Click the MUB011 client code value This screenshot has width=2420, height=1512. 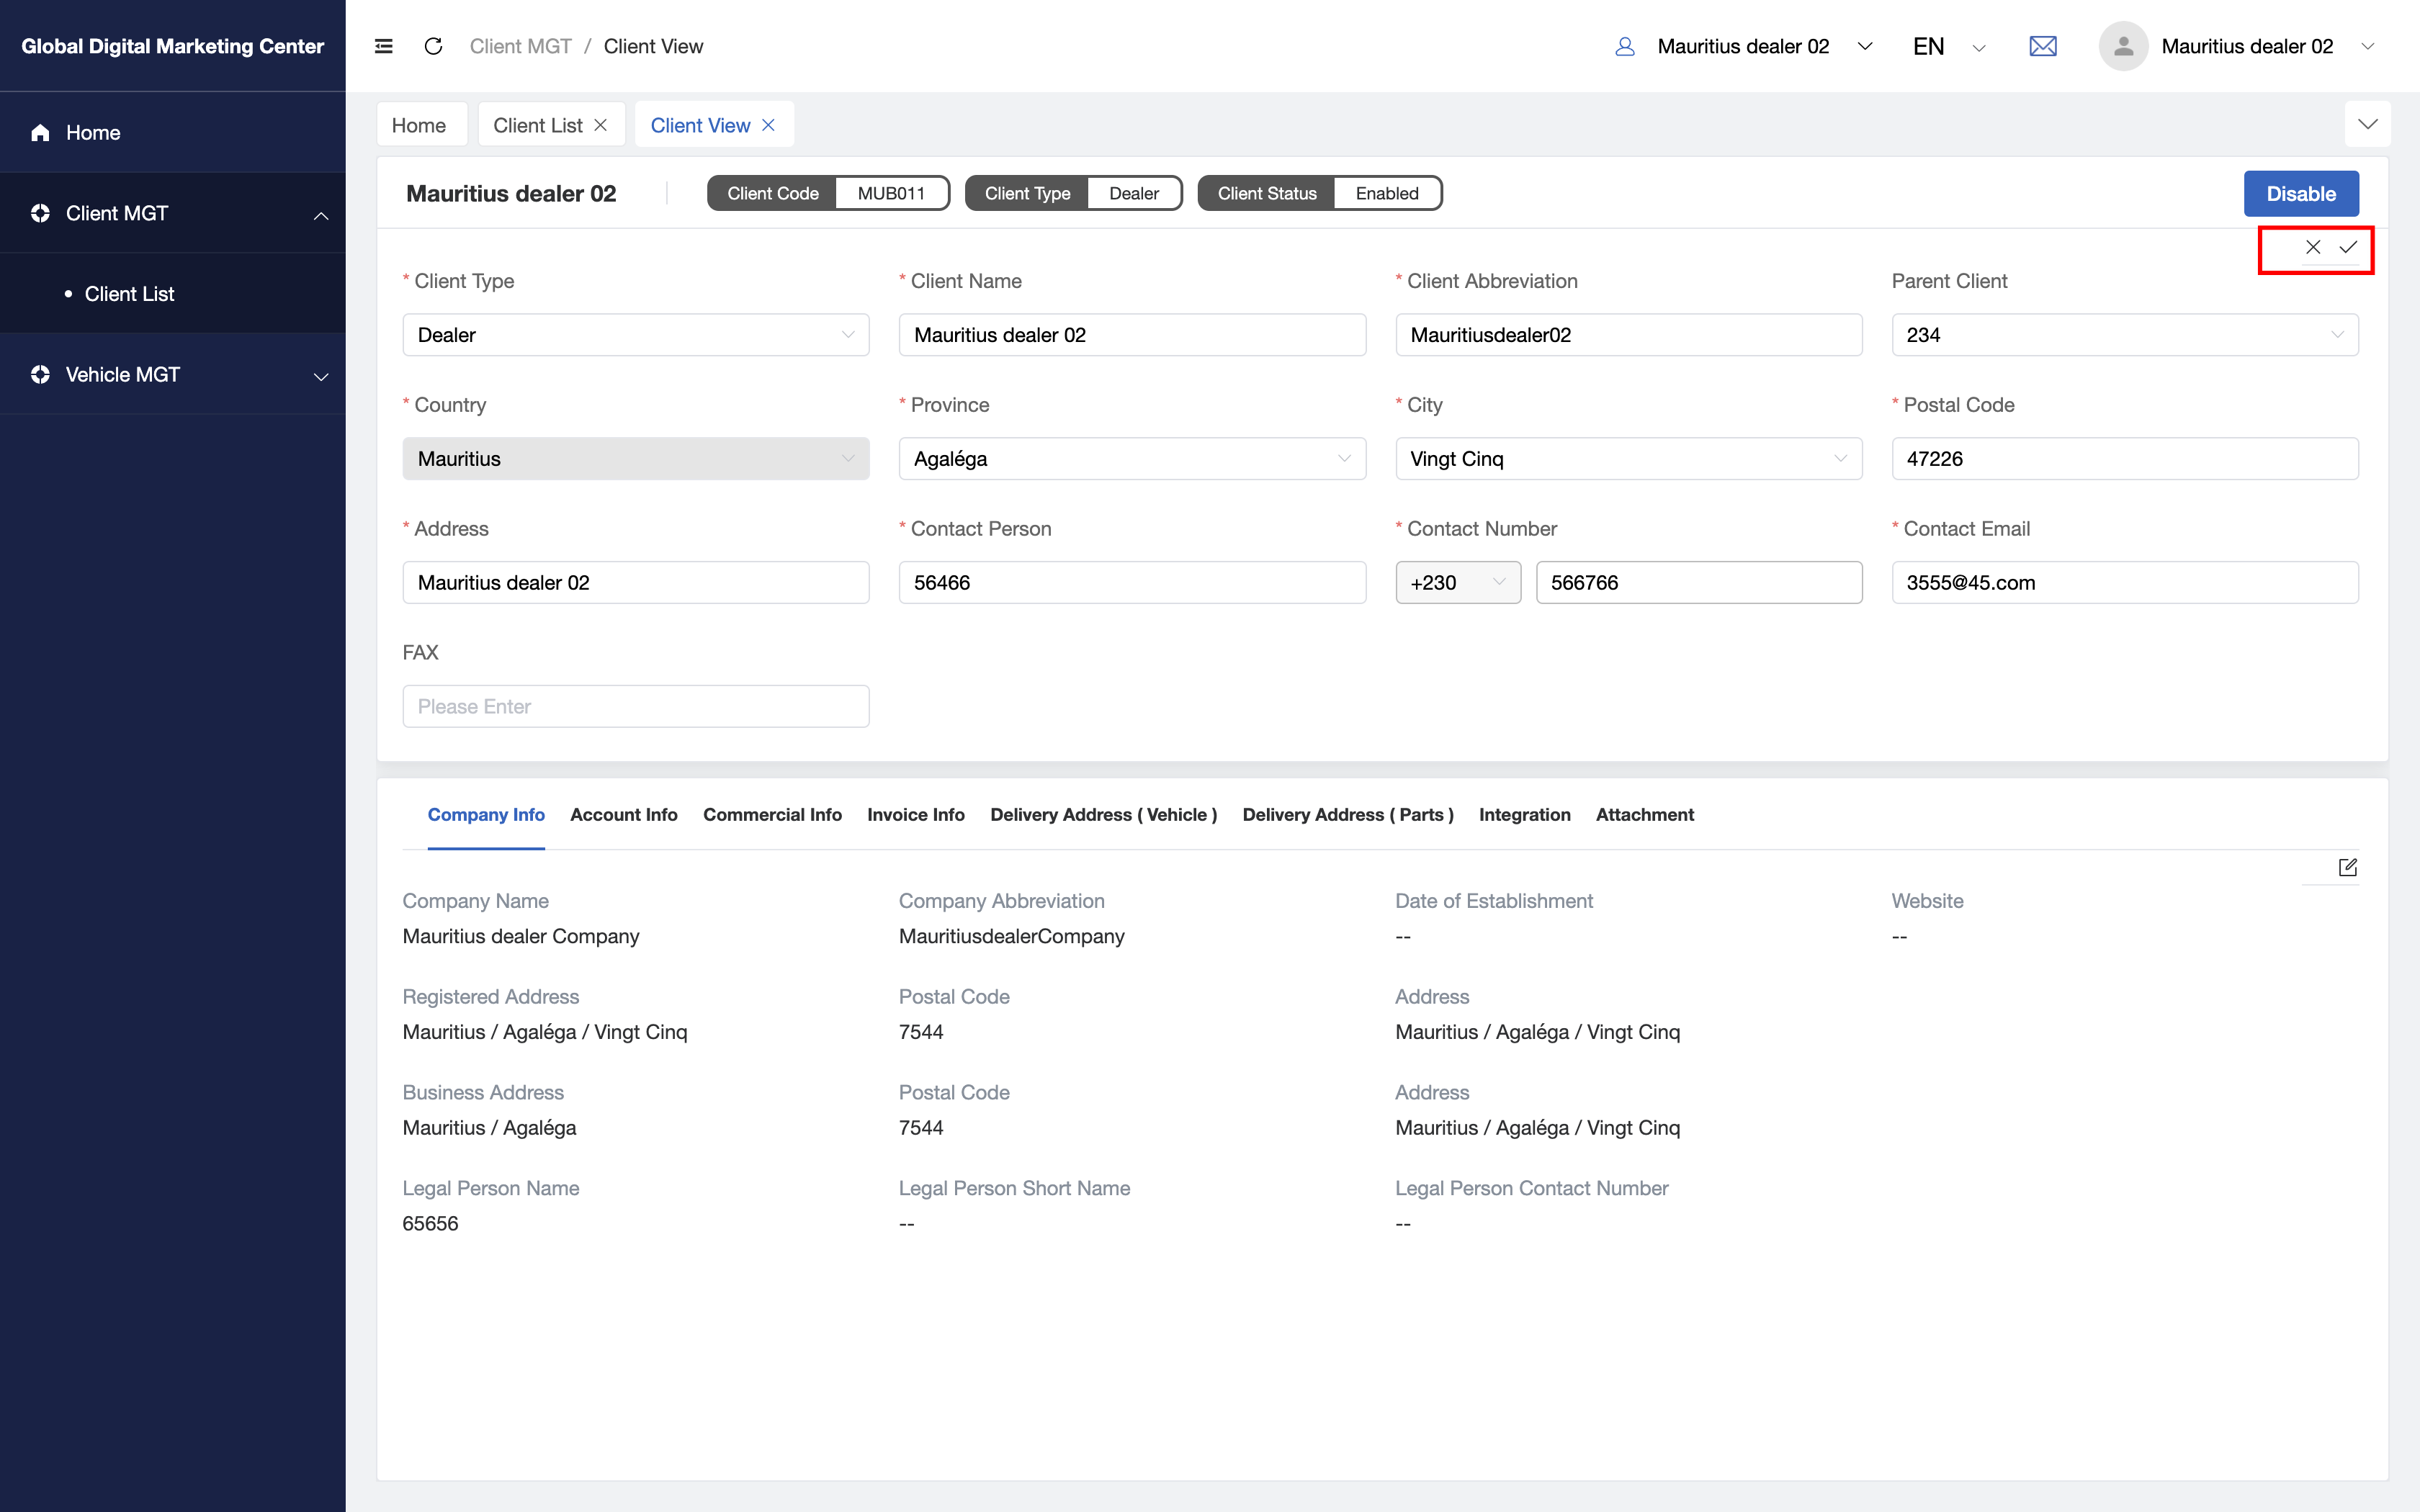point(891,194)
